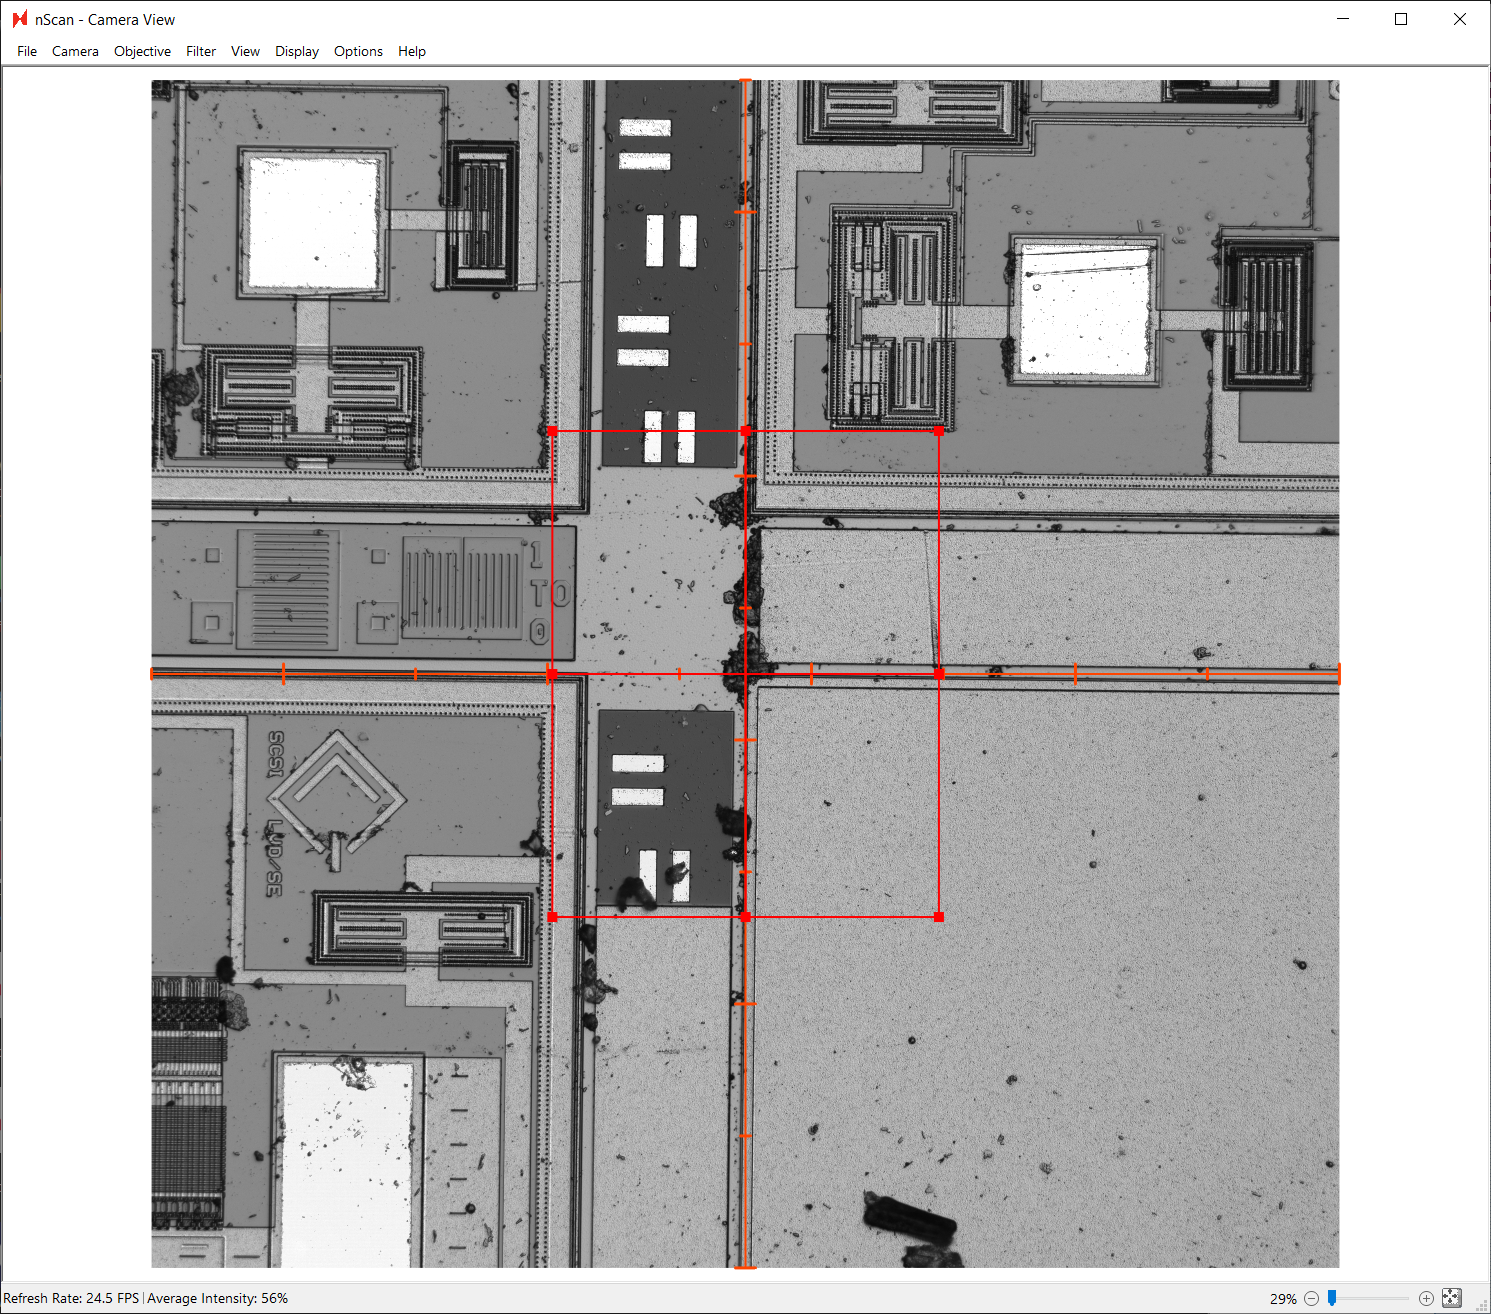Open the Camera menu
This screenshot has height=1314, width=1491.
75,51
